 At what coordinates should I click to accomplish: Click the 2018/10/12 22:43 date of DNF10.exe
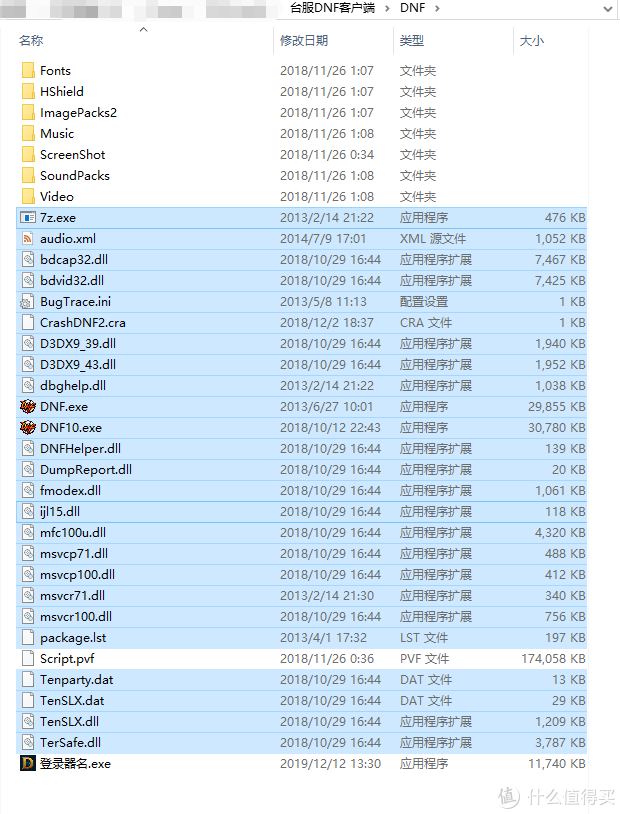tap(330, 428)
